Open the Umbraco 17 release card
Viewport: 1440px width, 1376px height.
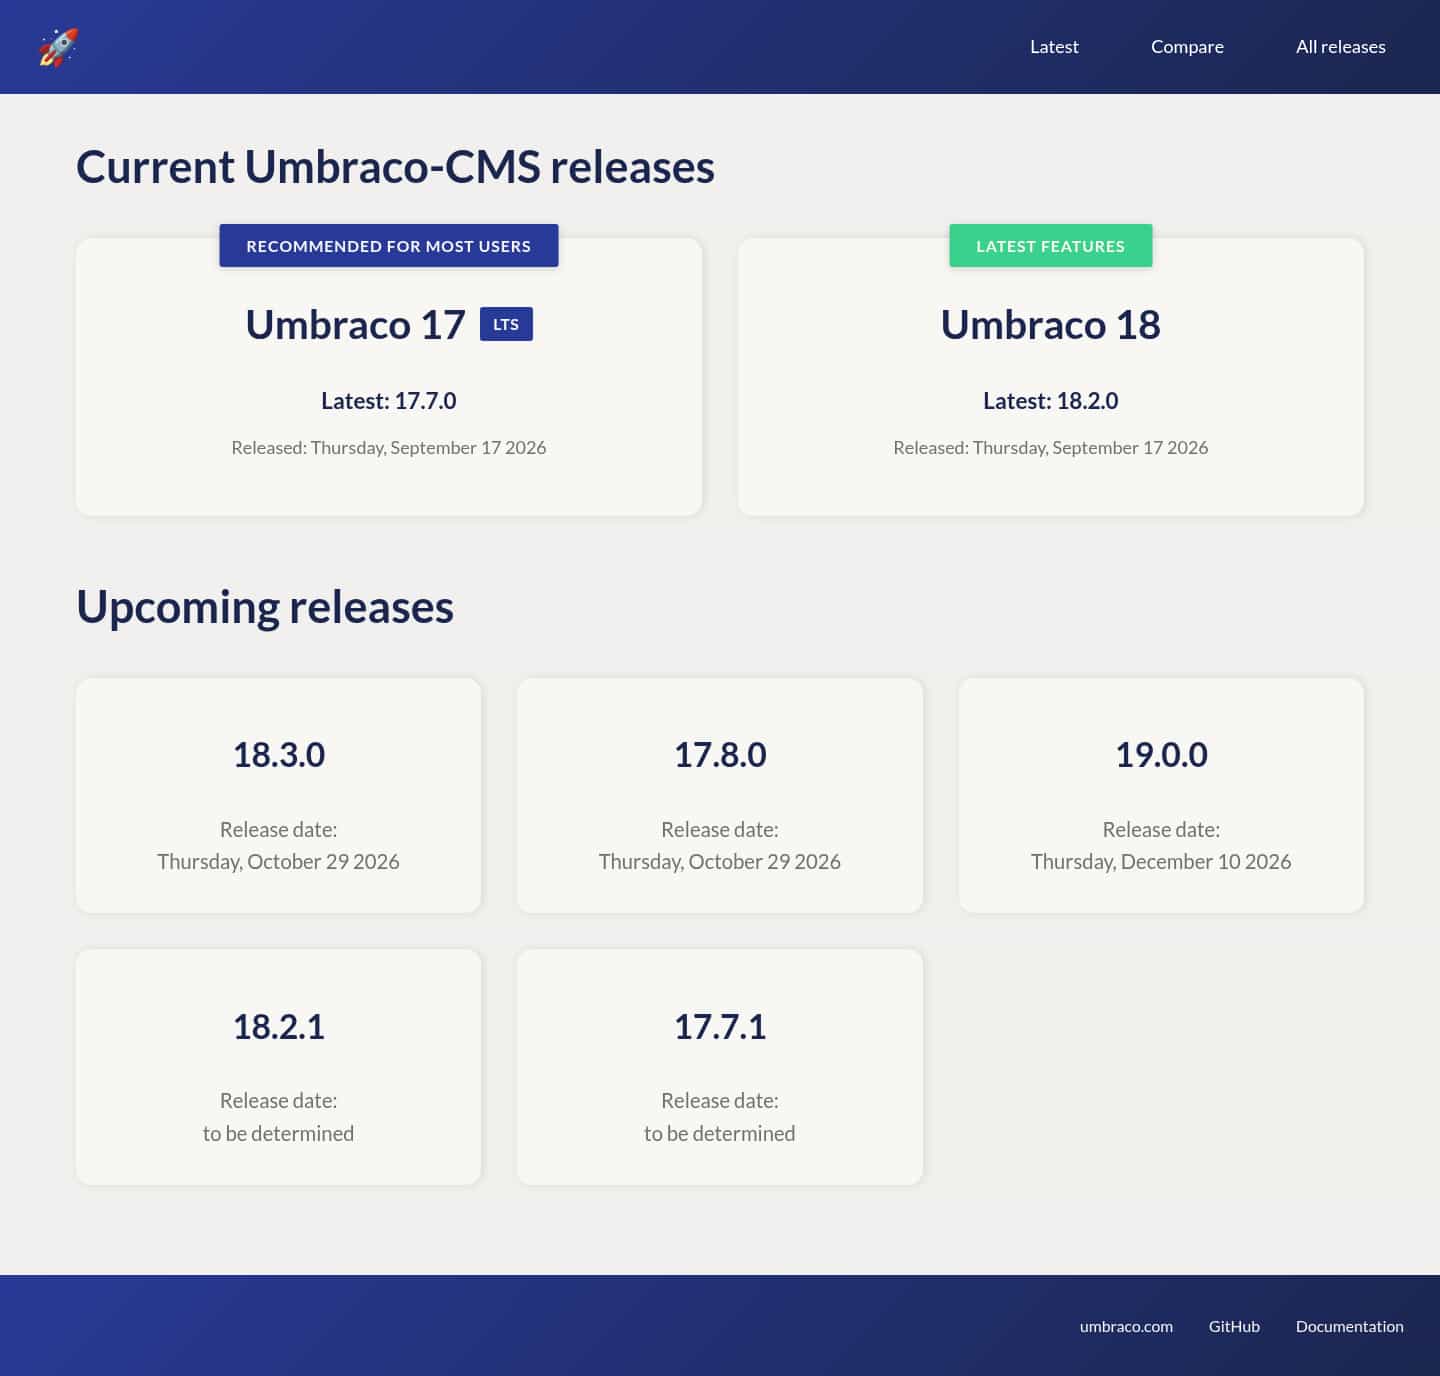click(389, 377)
